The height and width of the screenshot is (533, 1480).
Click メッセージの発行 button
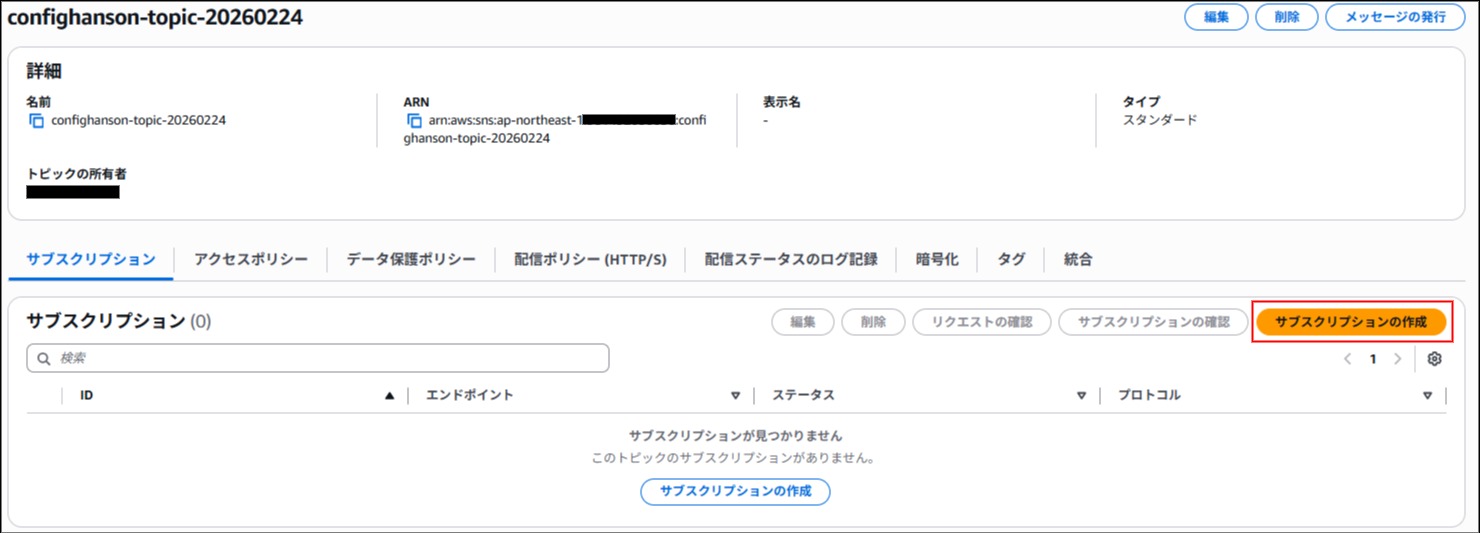click(1395, 17)
